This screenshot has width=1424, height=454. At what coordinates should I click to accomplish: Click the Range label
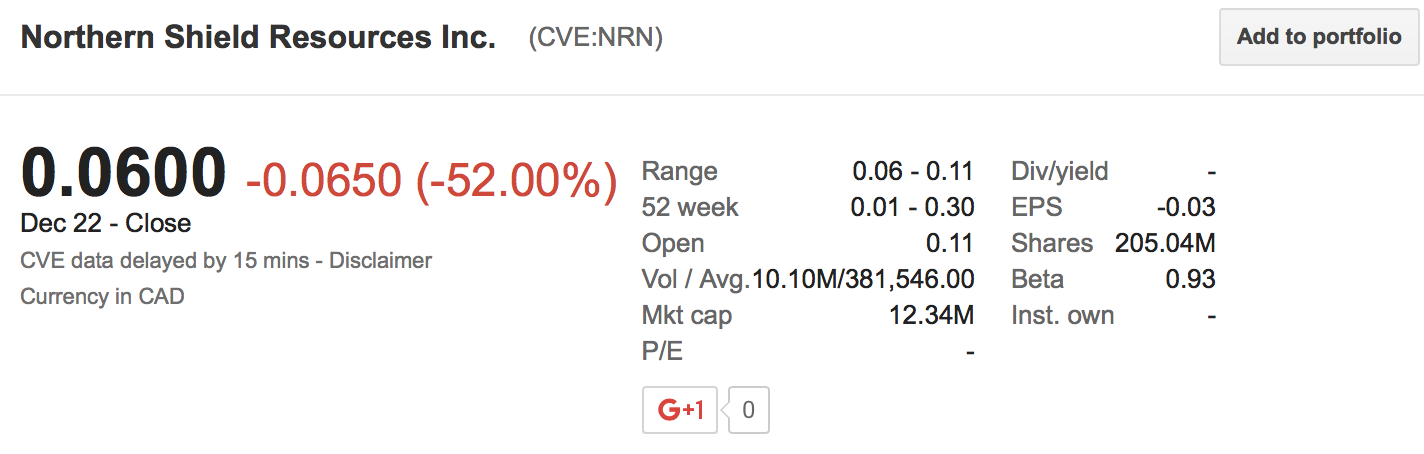(x=679, y=171)
